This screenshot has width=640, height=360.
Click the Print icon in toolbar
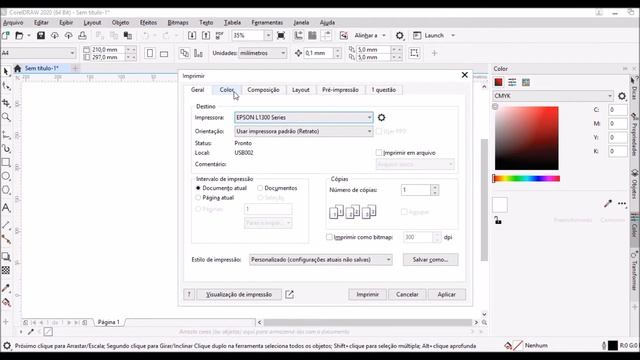pyautogui.click(x=82, y=36)
